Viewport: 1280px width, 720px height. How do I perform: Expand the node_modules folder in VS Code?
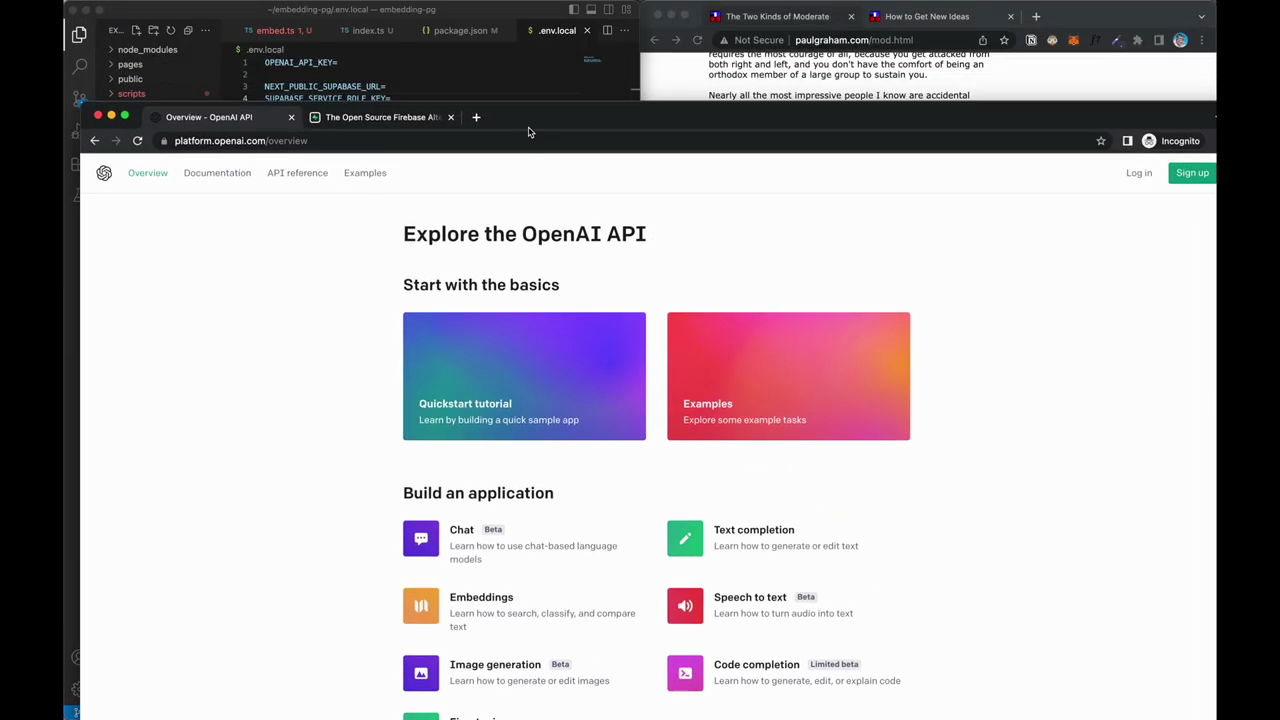147,49
